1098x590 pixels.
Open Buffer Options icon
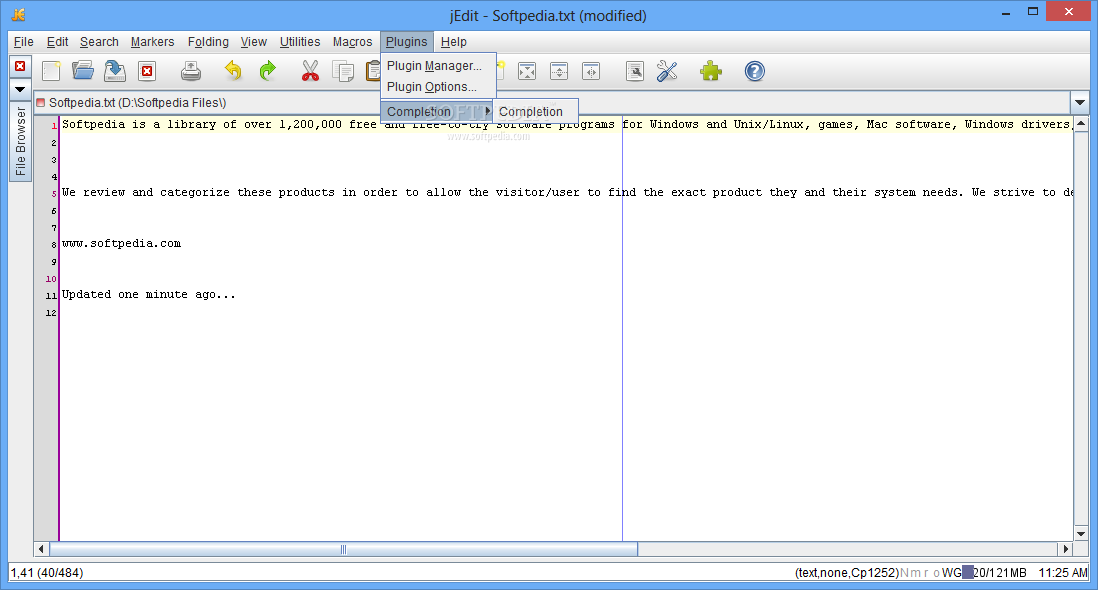[x=634, y=71]
